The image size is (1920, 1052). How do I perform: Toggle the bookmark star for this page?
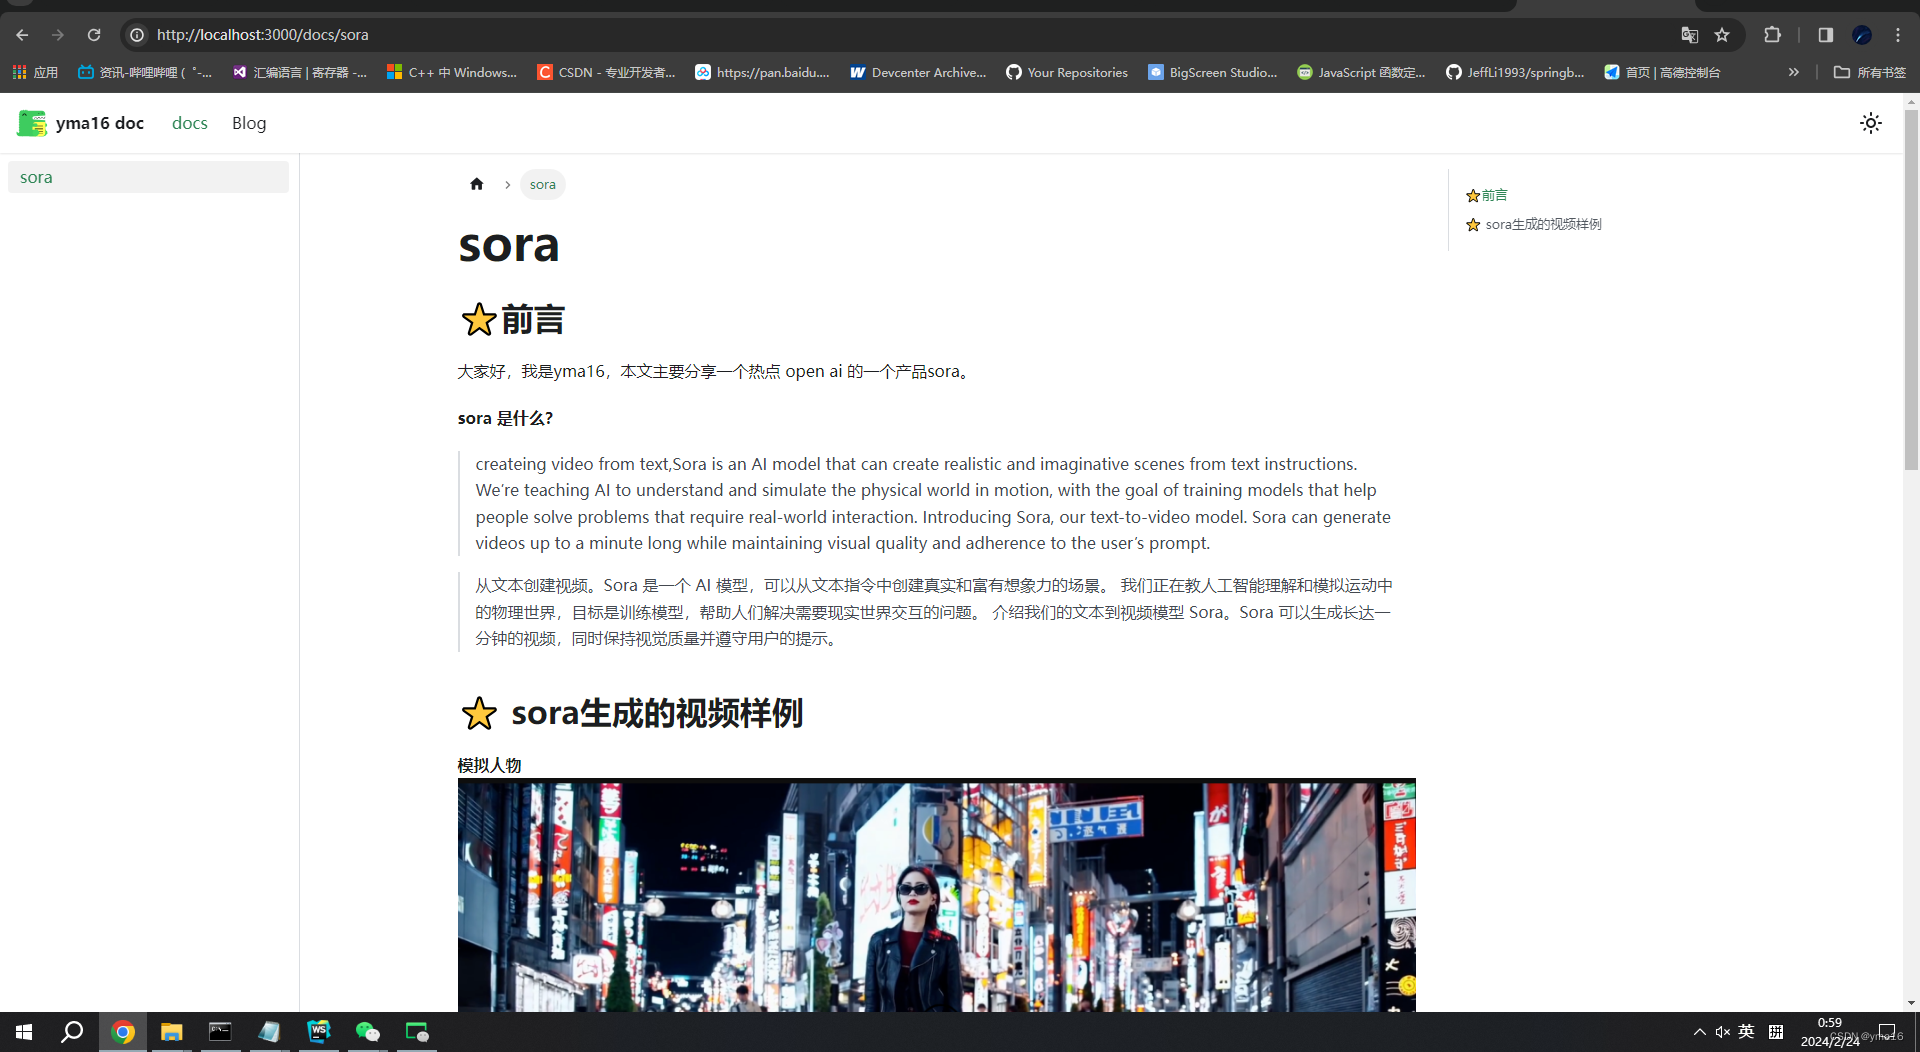click(x=1723, y=34)
